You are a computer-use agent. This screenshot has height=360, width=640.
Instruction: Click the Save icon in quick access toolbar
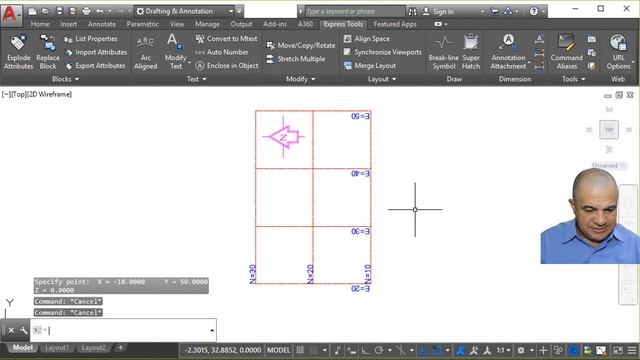click(59, 11)
